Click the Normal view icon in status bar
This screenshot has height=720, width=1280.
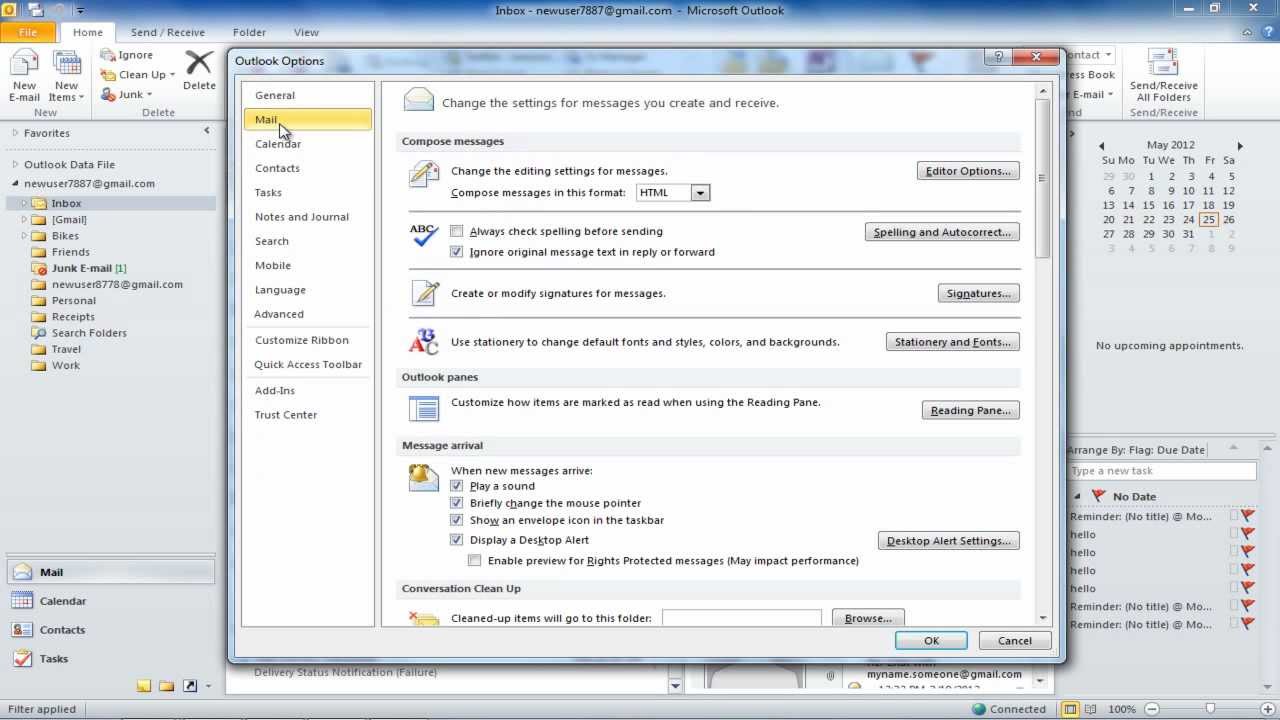click(x=1070, y=709)
